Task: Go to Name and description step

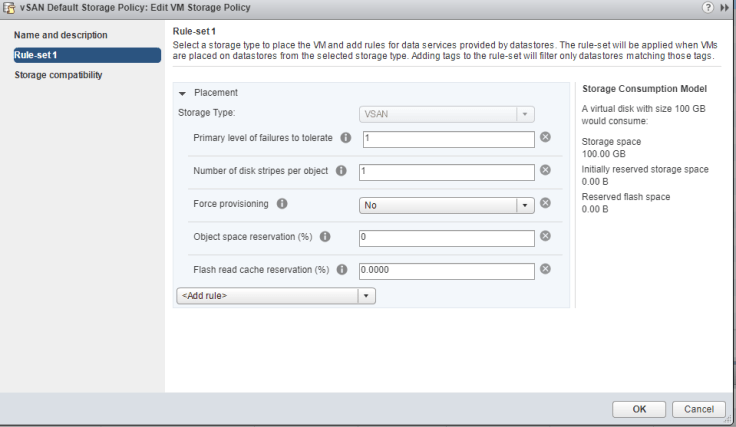Action: pyautogui.click(x=60, y=36)
